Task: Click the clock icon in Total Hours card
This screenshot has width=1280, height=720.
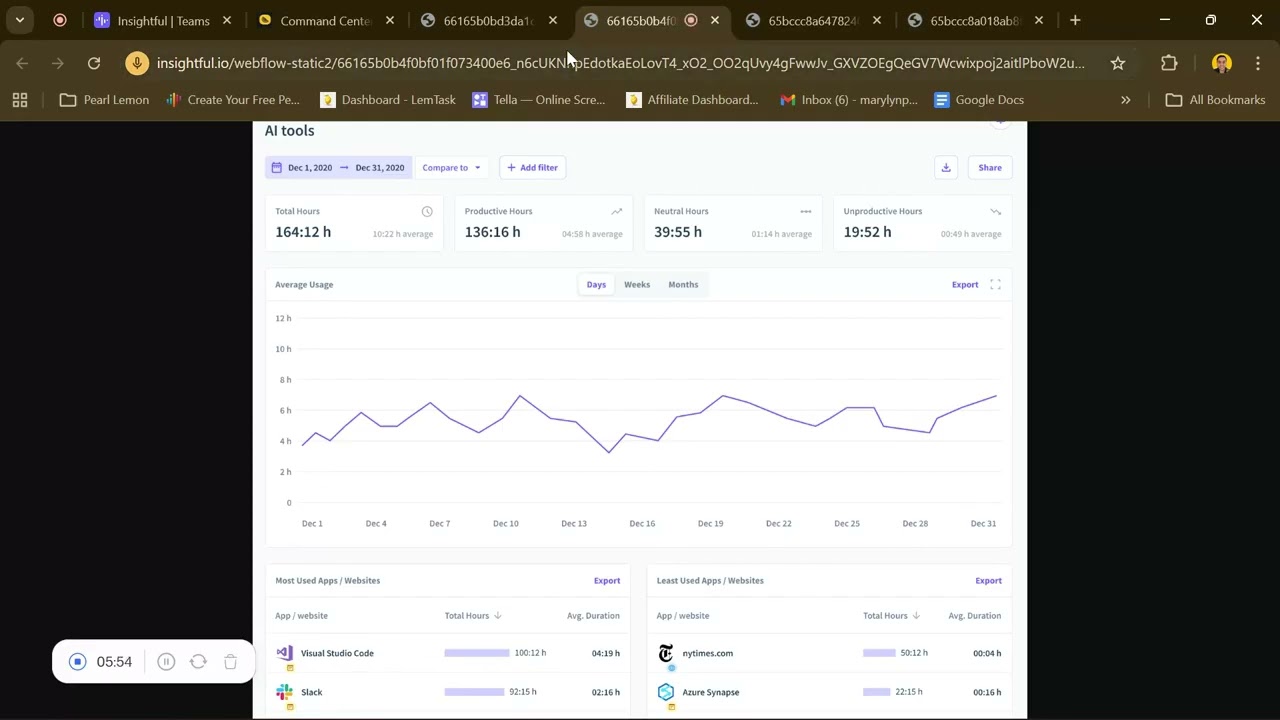Action: pyautogui.click(x=427, y=211)
